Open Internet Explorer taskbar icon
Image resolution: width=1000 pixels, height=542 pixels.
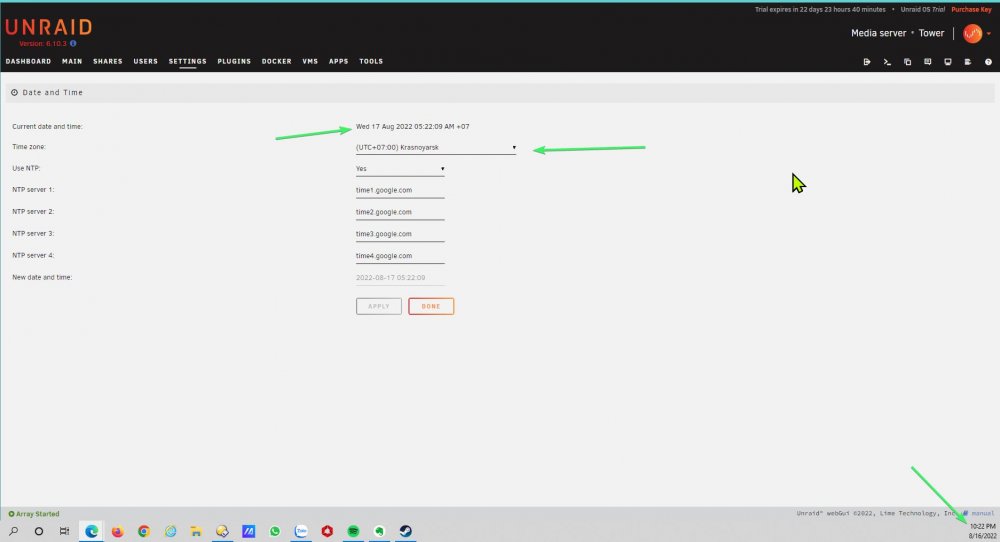point(170,531)
